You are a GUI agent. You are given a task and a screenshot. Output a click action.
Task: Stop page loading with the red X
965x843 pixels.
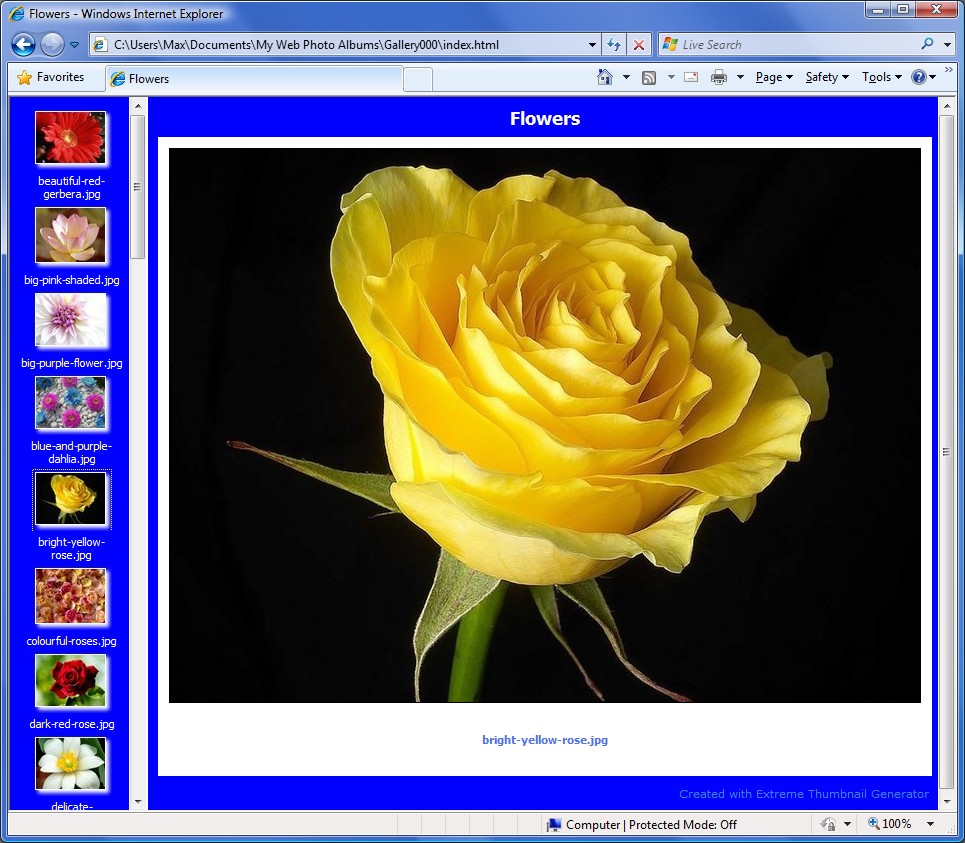pyautogui.click(x=638, y=44)
